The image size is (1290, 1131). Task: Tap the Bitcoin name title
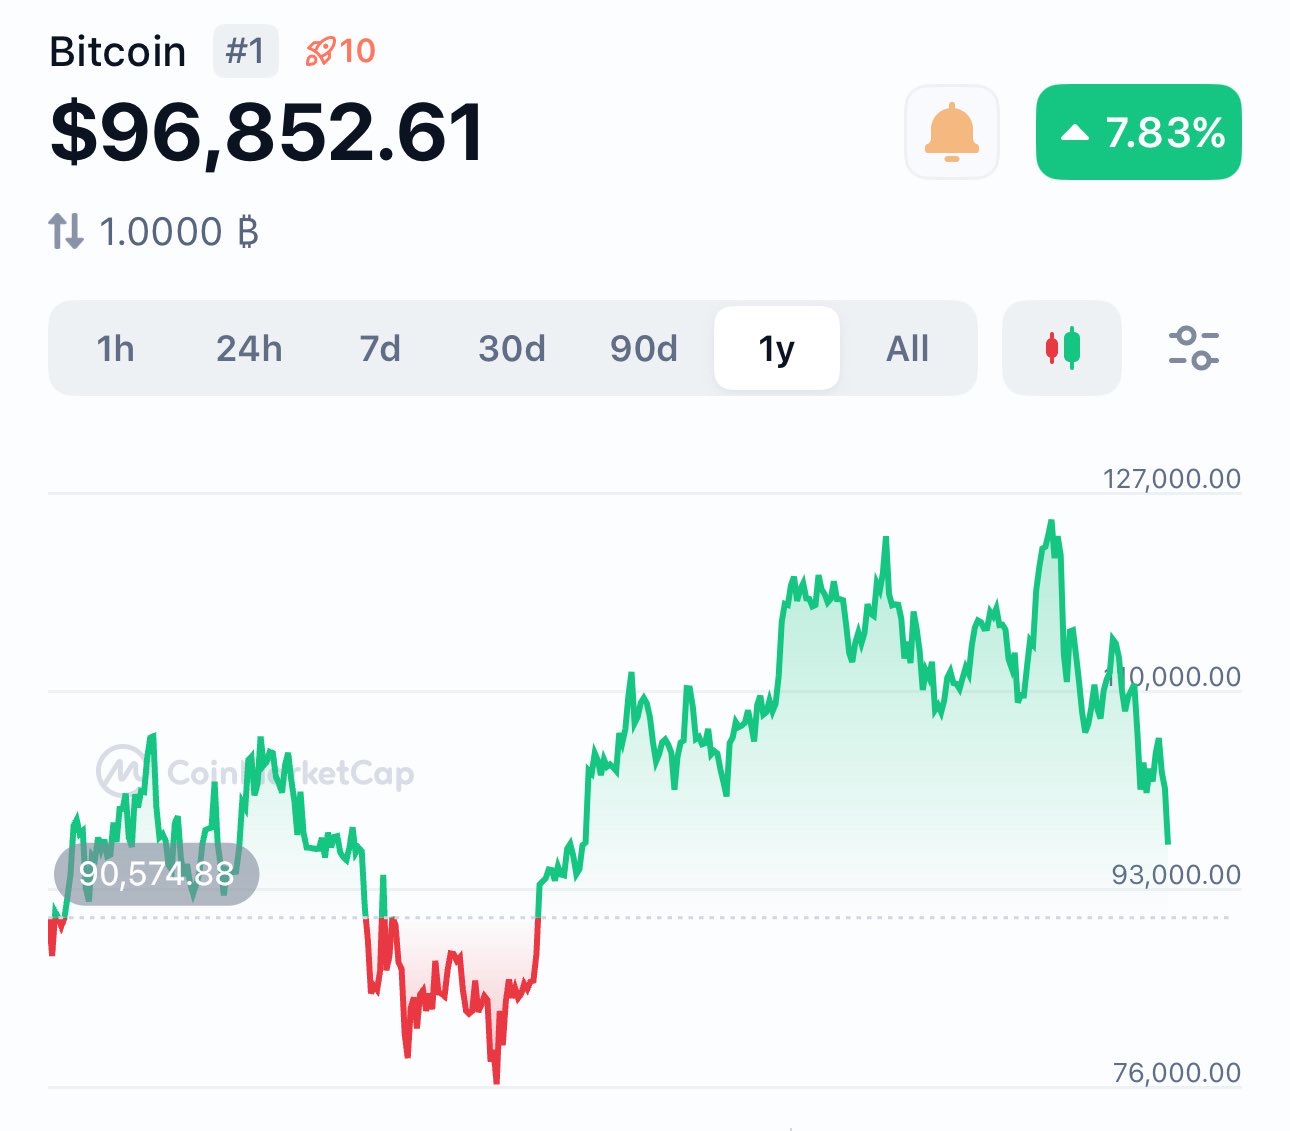117,52
